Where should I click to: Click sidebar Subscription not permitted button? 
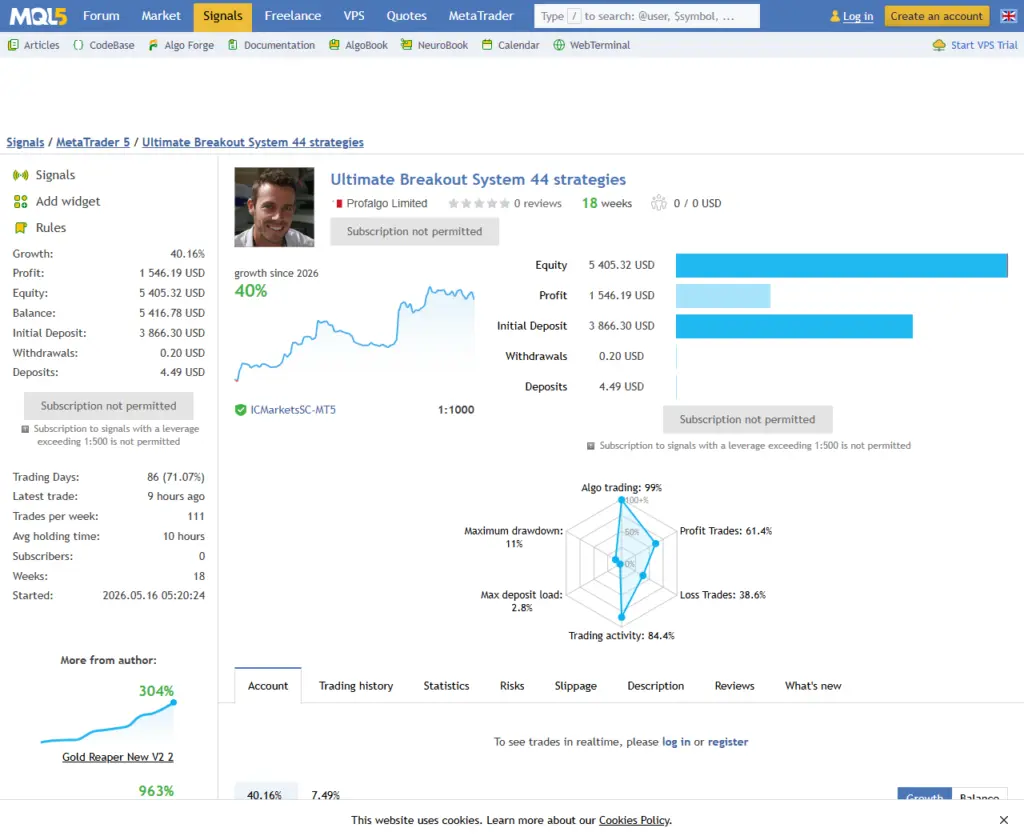108,406
